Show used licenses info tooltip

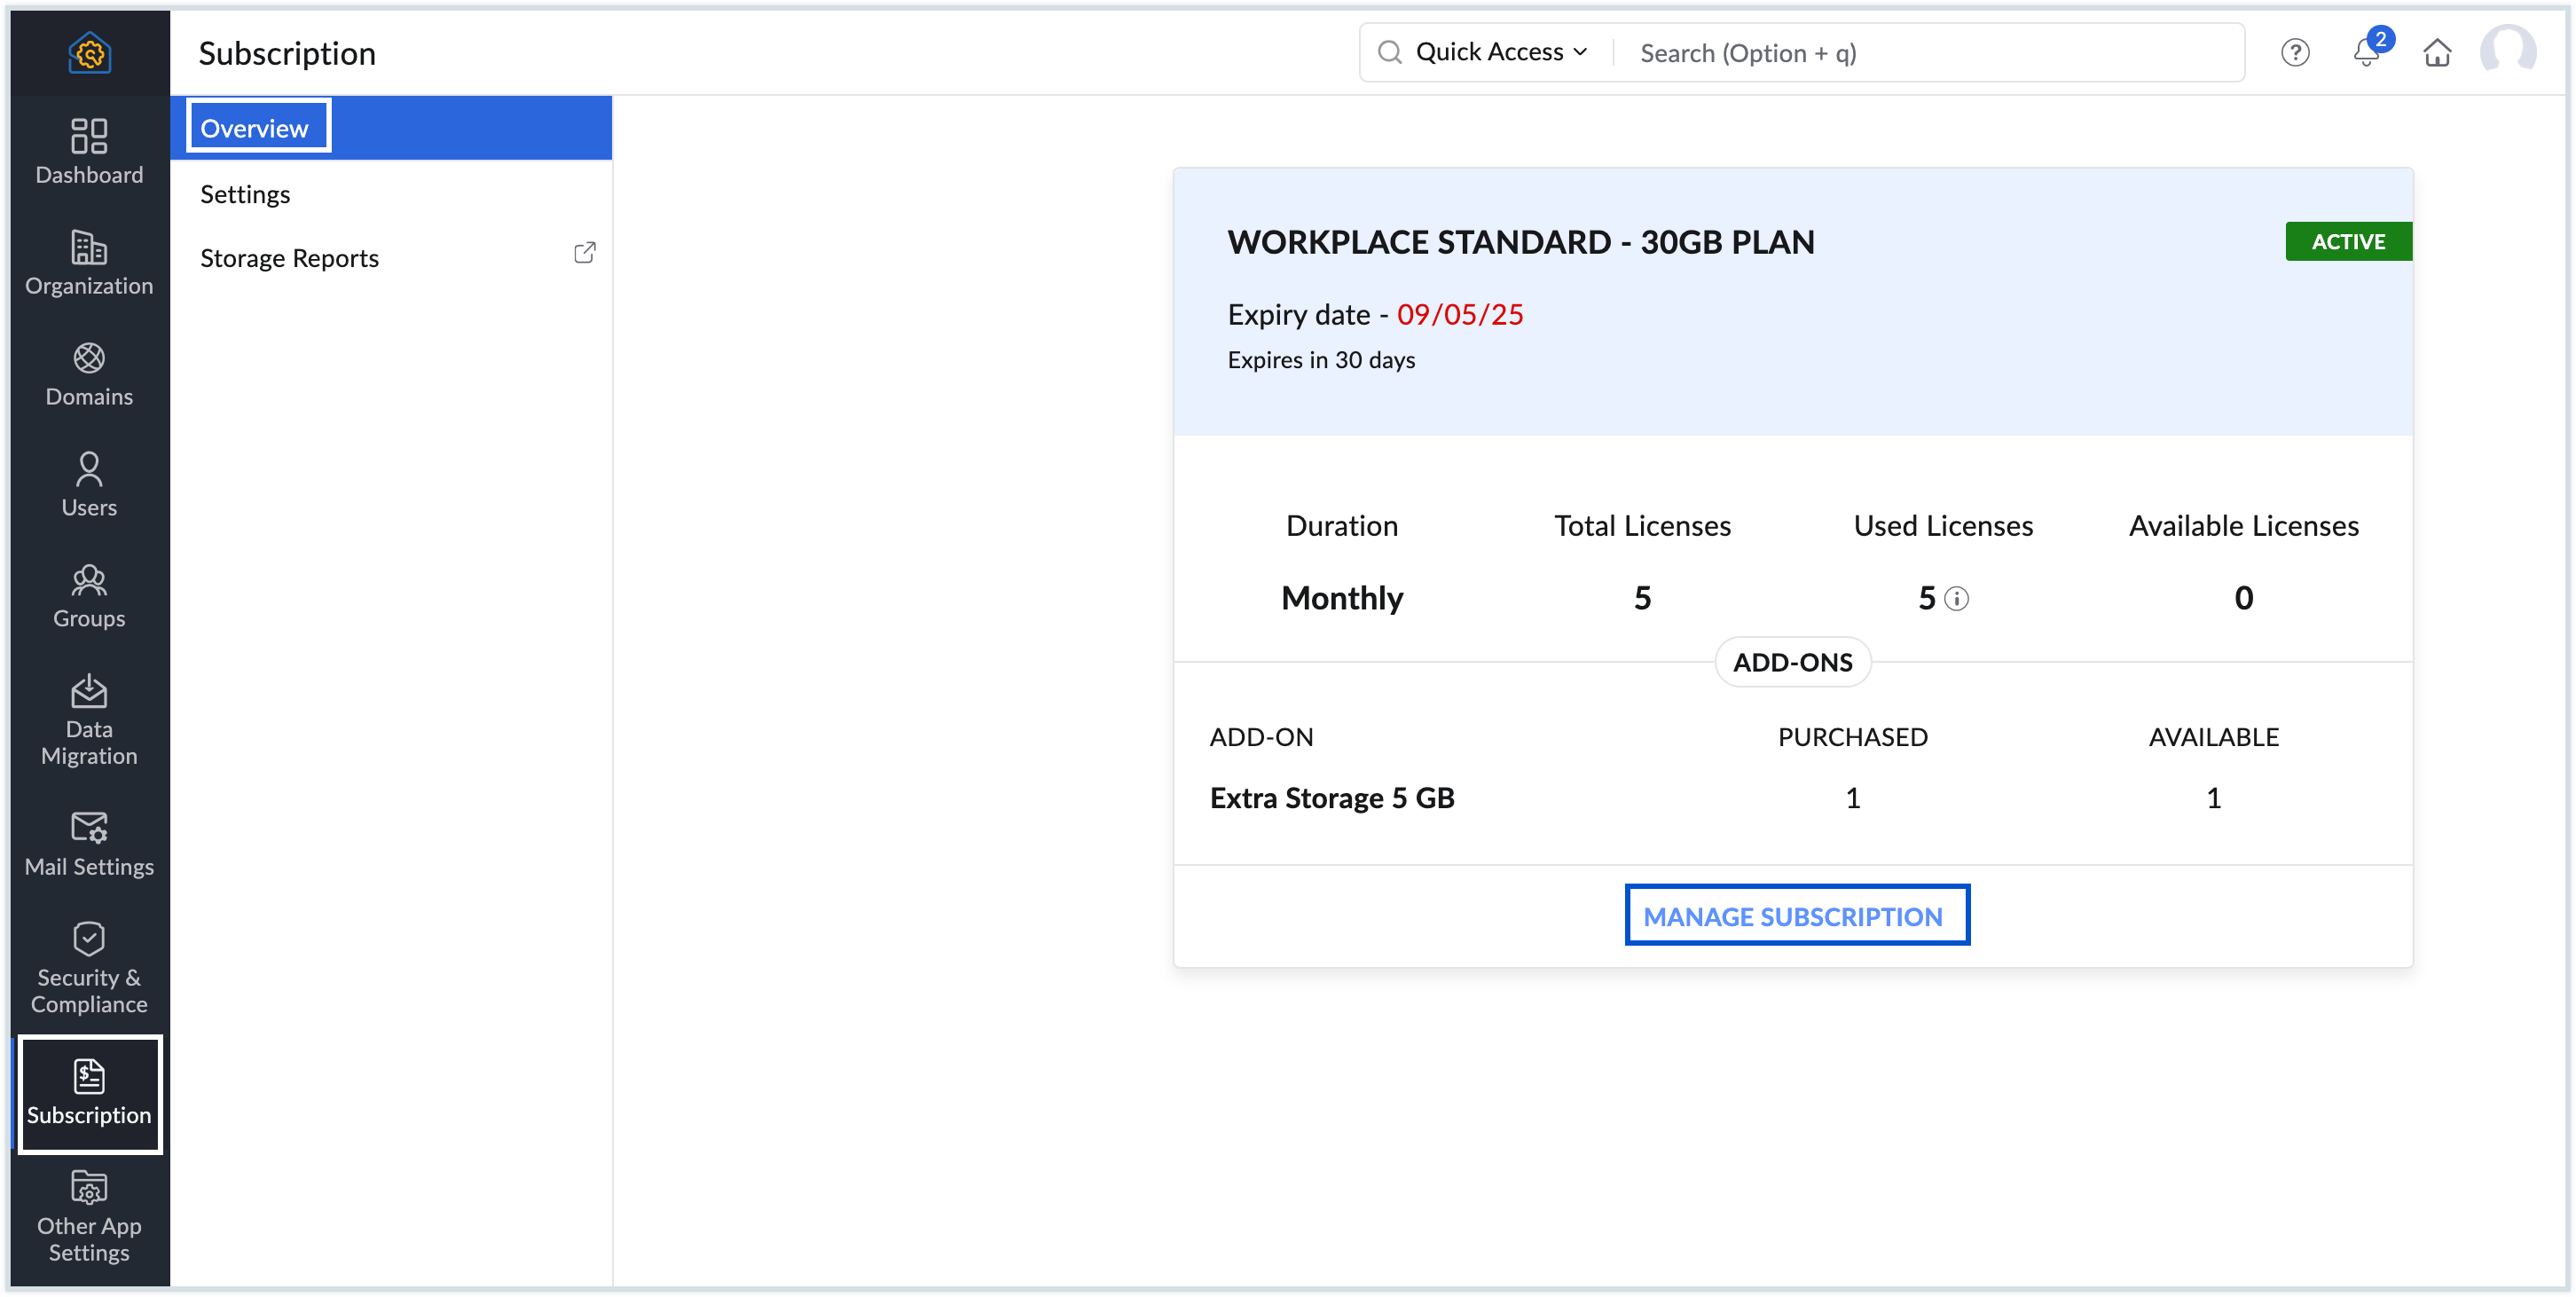pos(1958,599)
